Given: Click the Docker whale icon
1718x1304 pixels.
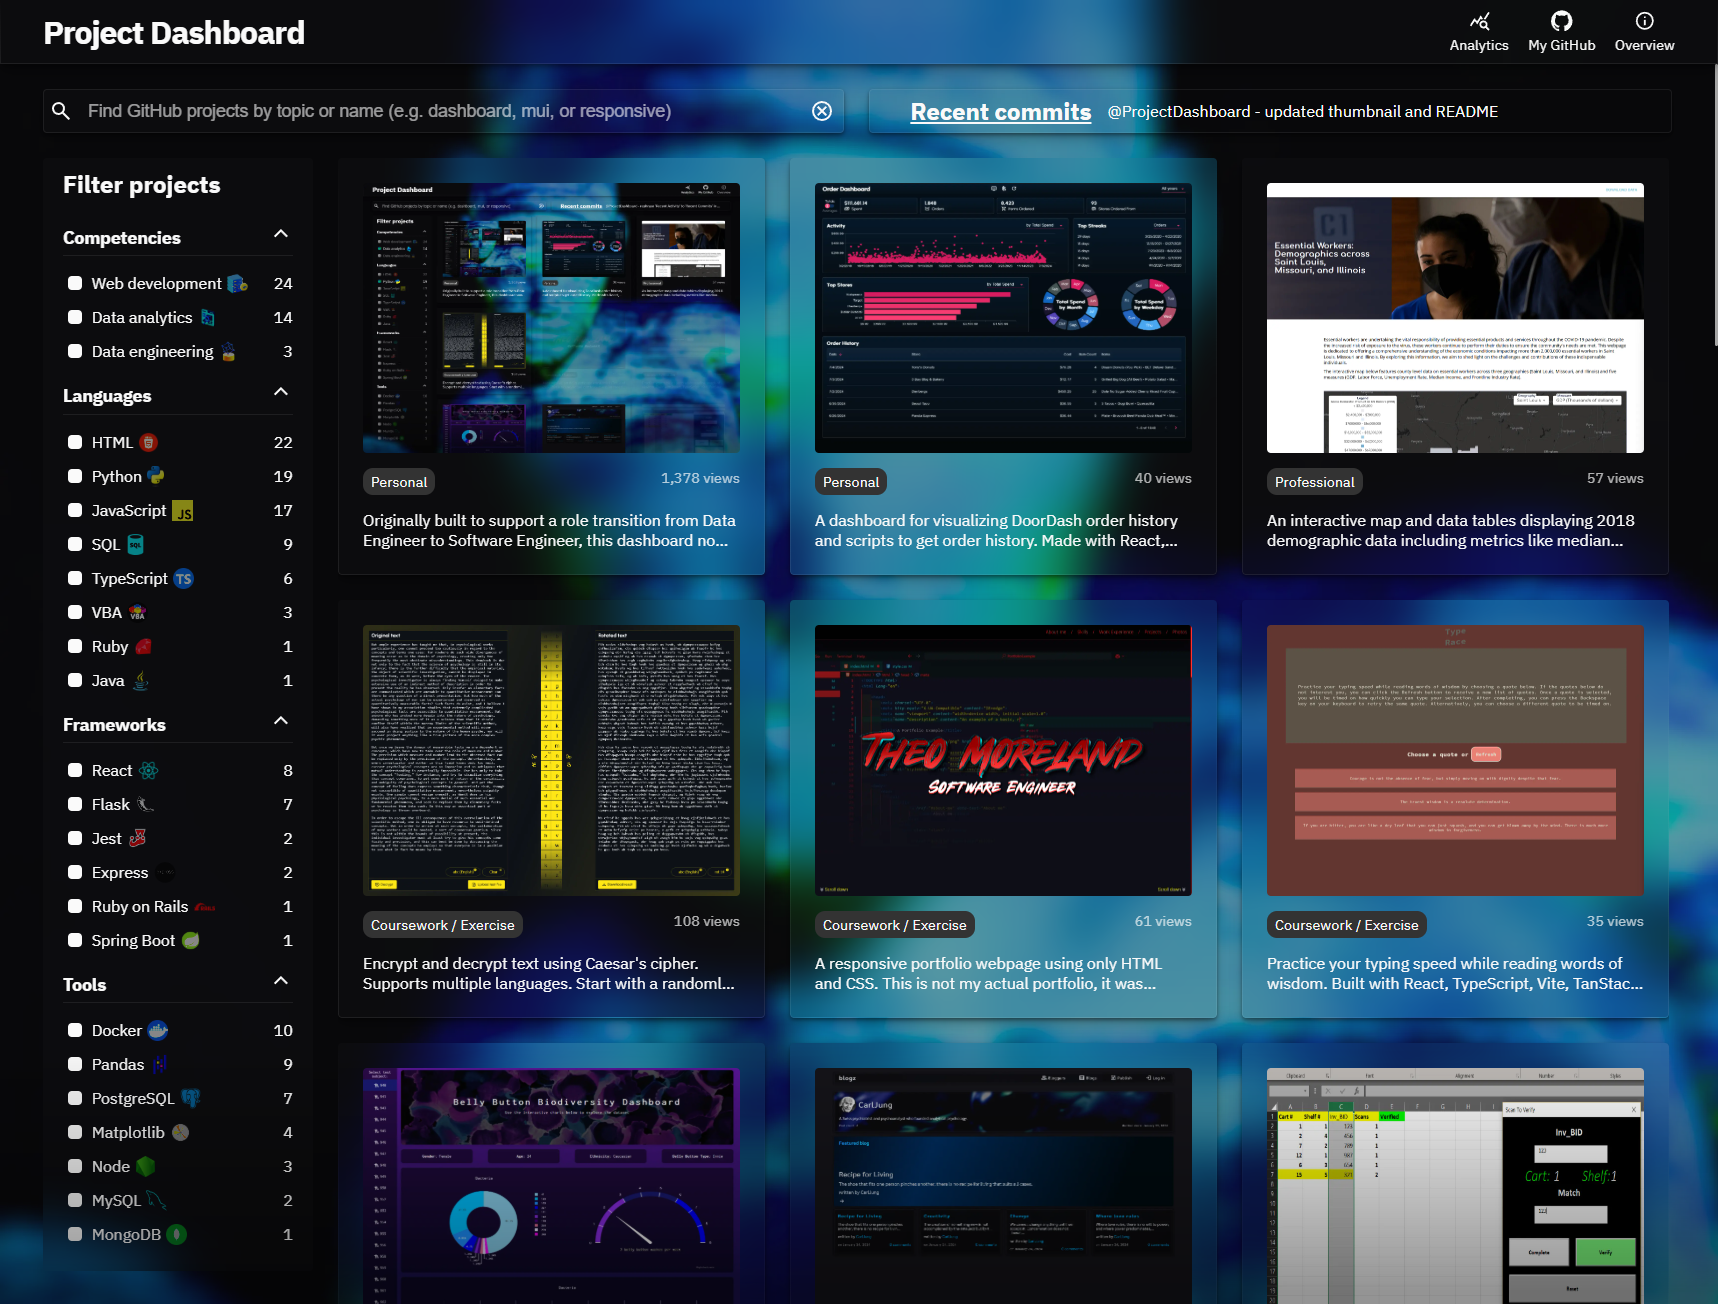Looking at the screenshot, I should (x=158, y=1030).
